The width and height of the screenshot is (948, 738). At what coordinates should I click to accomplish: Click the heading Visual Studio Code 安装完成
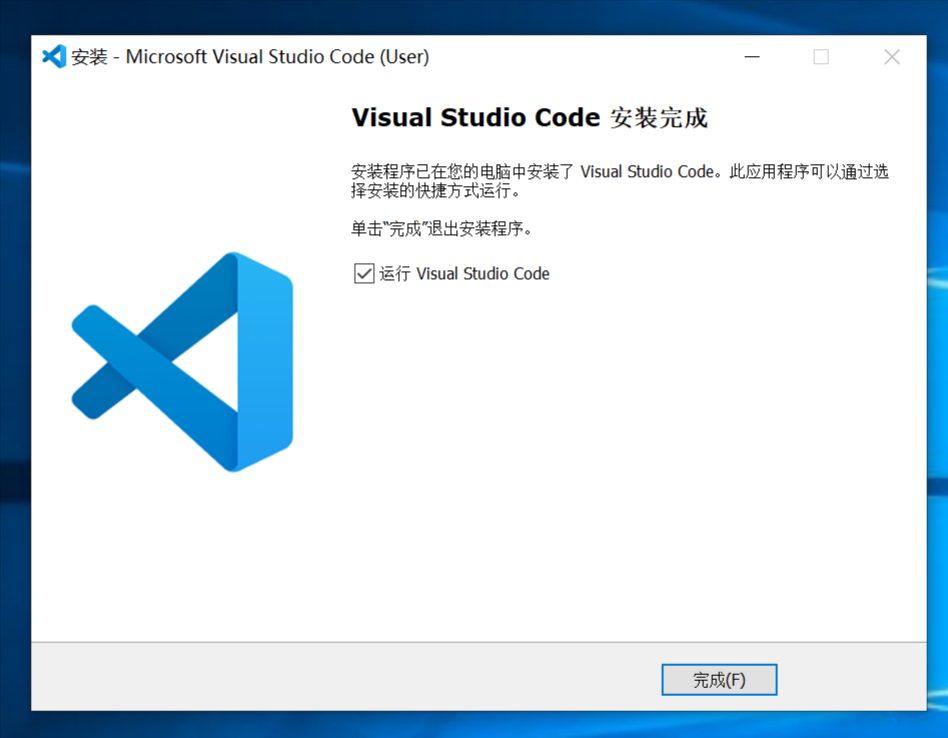(x=530, y=117)
